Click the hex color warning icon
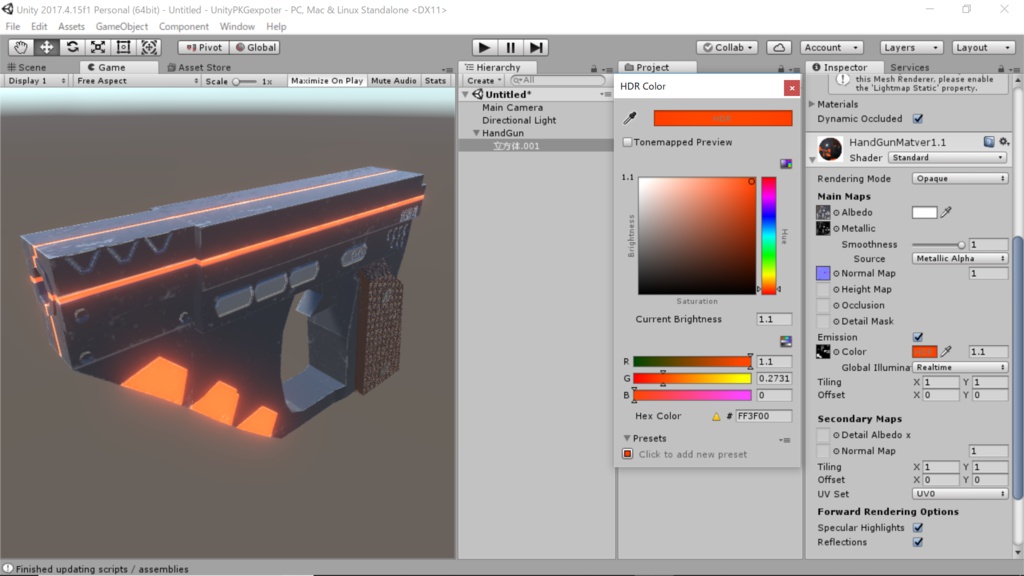This screenshot has width=1024, height=576. click(716, 416)
